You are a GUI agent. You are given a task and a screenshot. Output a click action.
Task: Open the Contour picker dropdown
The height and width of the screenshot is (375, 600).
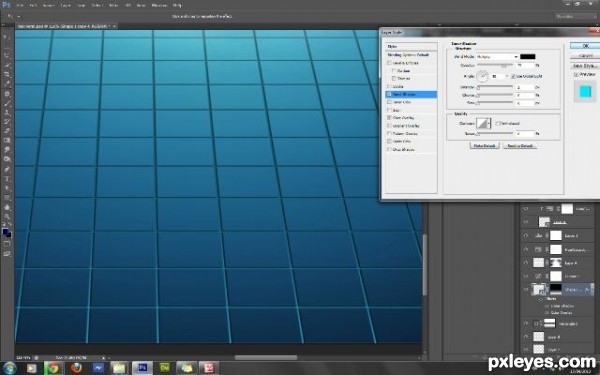[x=489, y=124]
